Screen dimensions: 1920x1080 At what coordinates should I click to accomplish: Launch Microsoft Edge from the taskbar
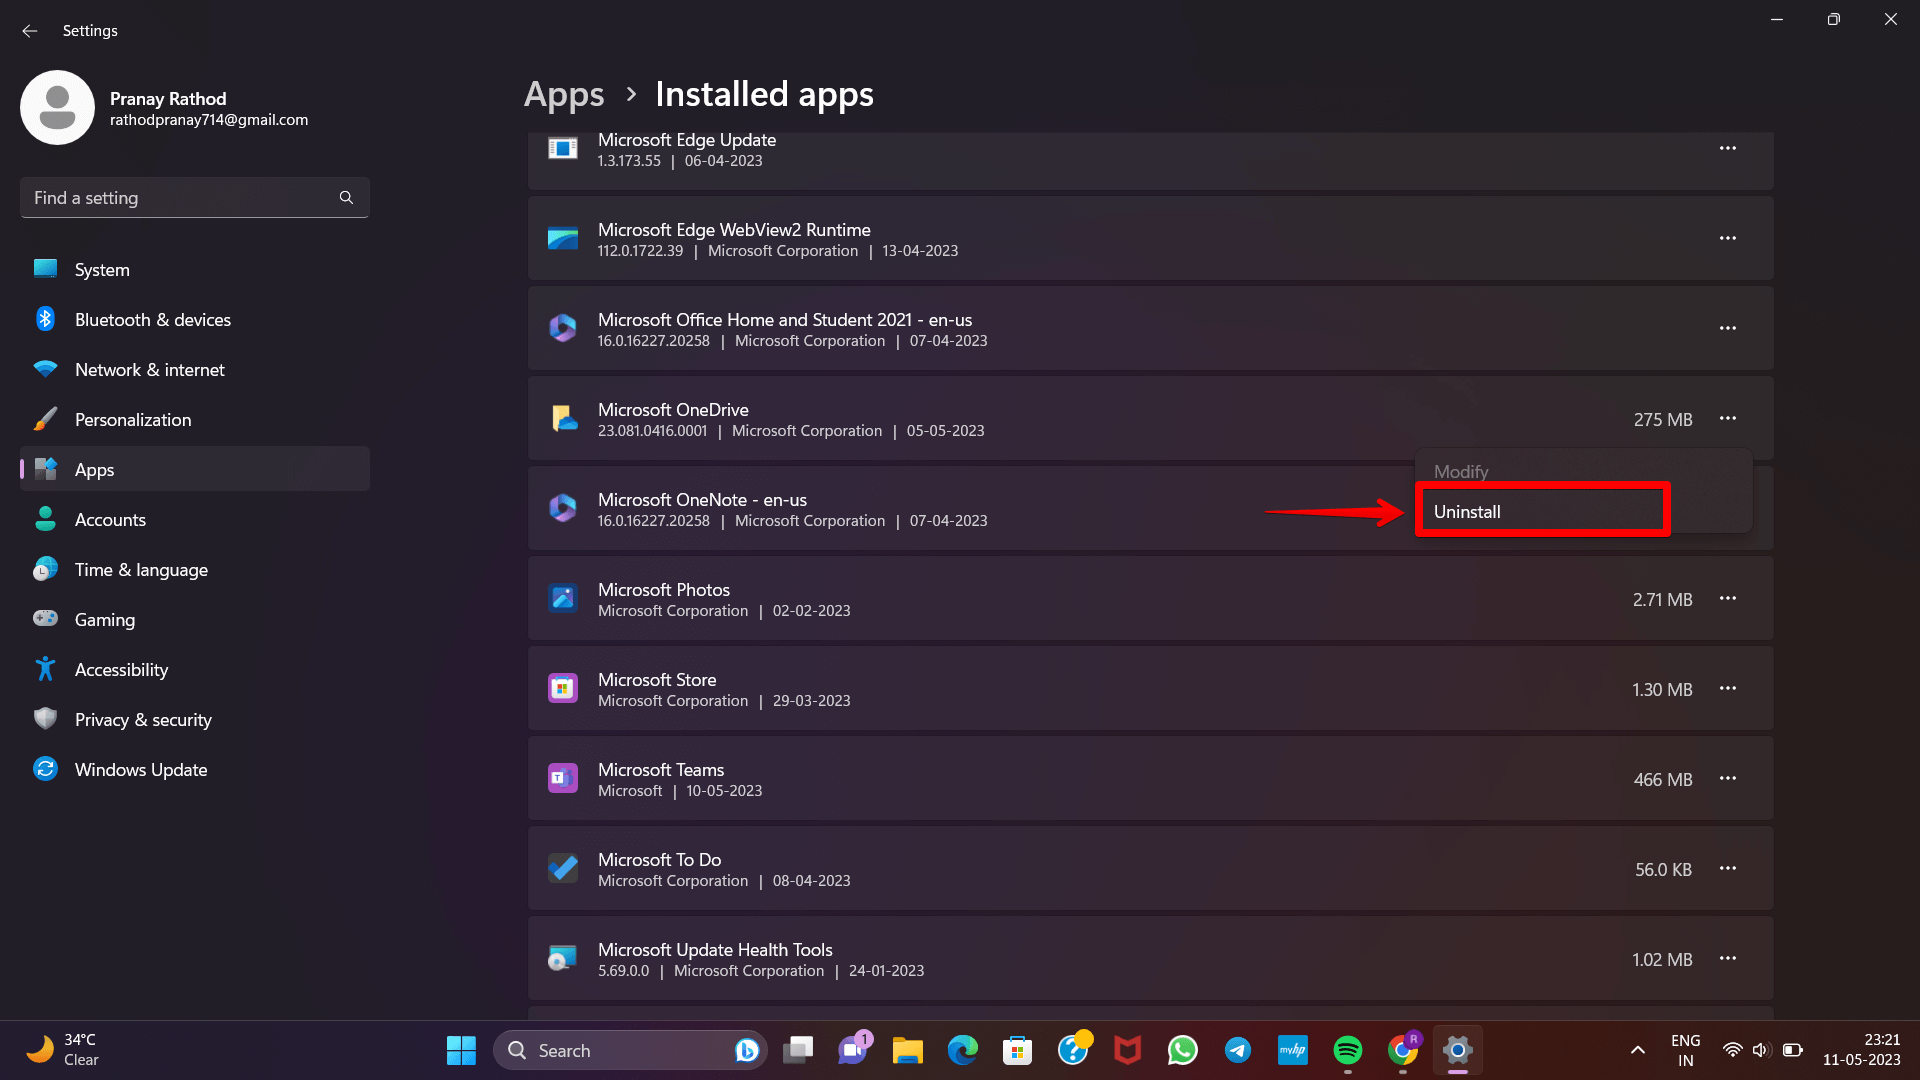point(963,1050)
